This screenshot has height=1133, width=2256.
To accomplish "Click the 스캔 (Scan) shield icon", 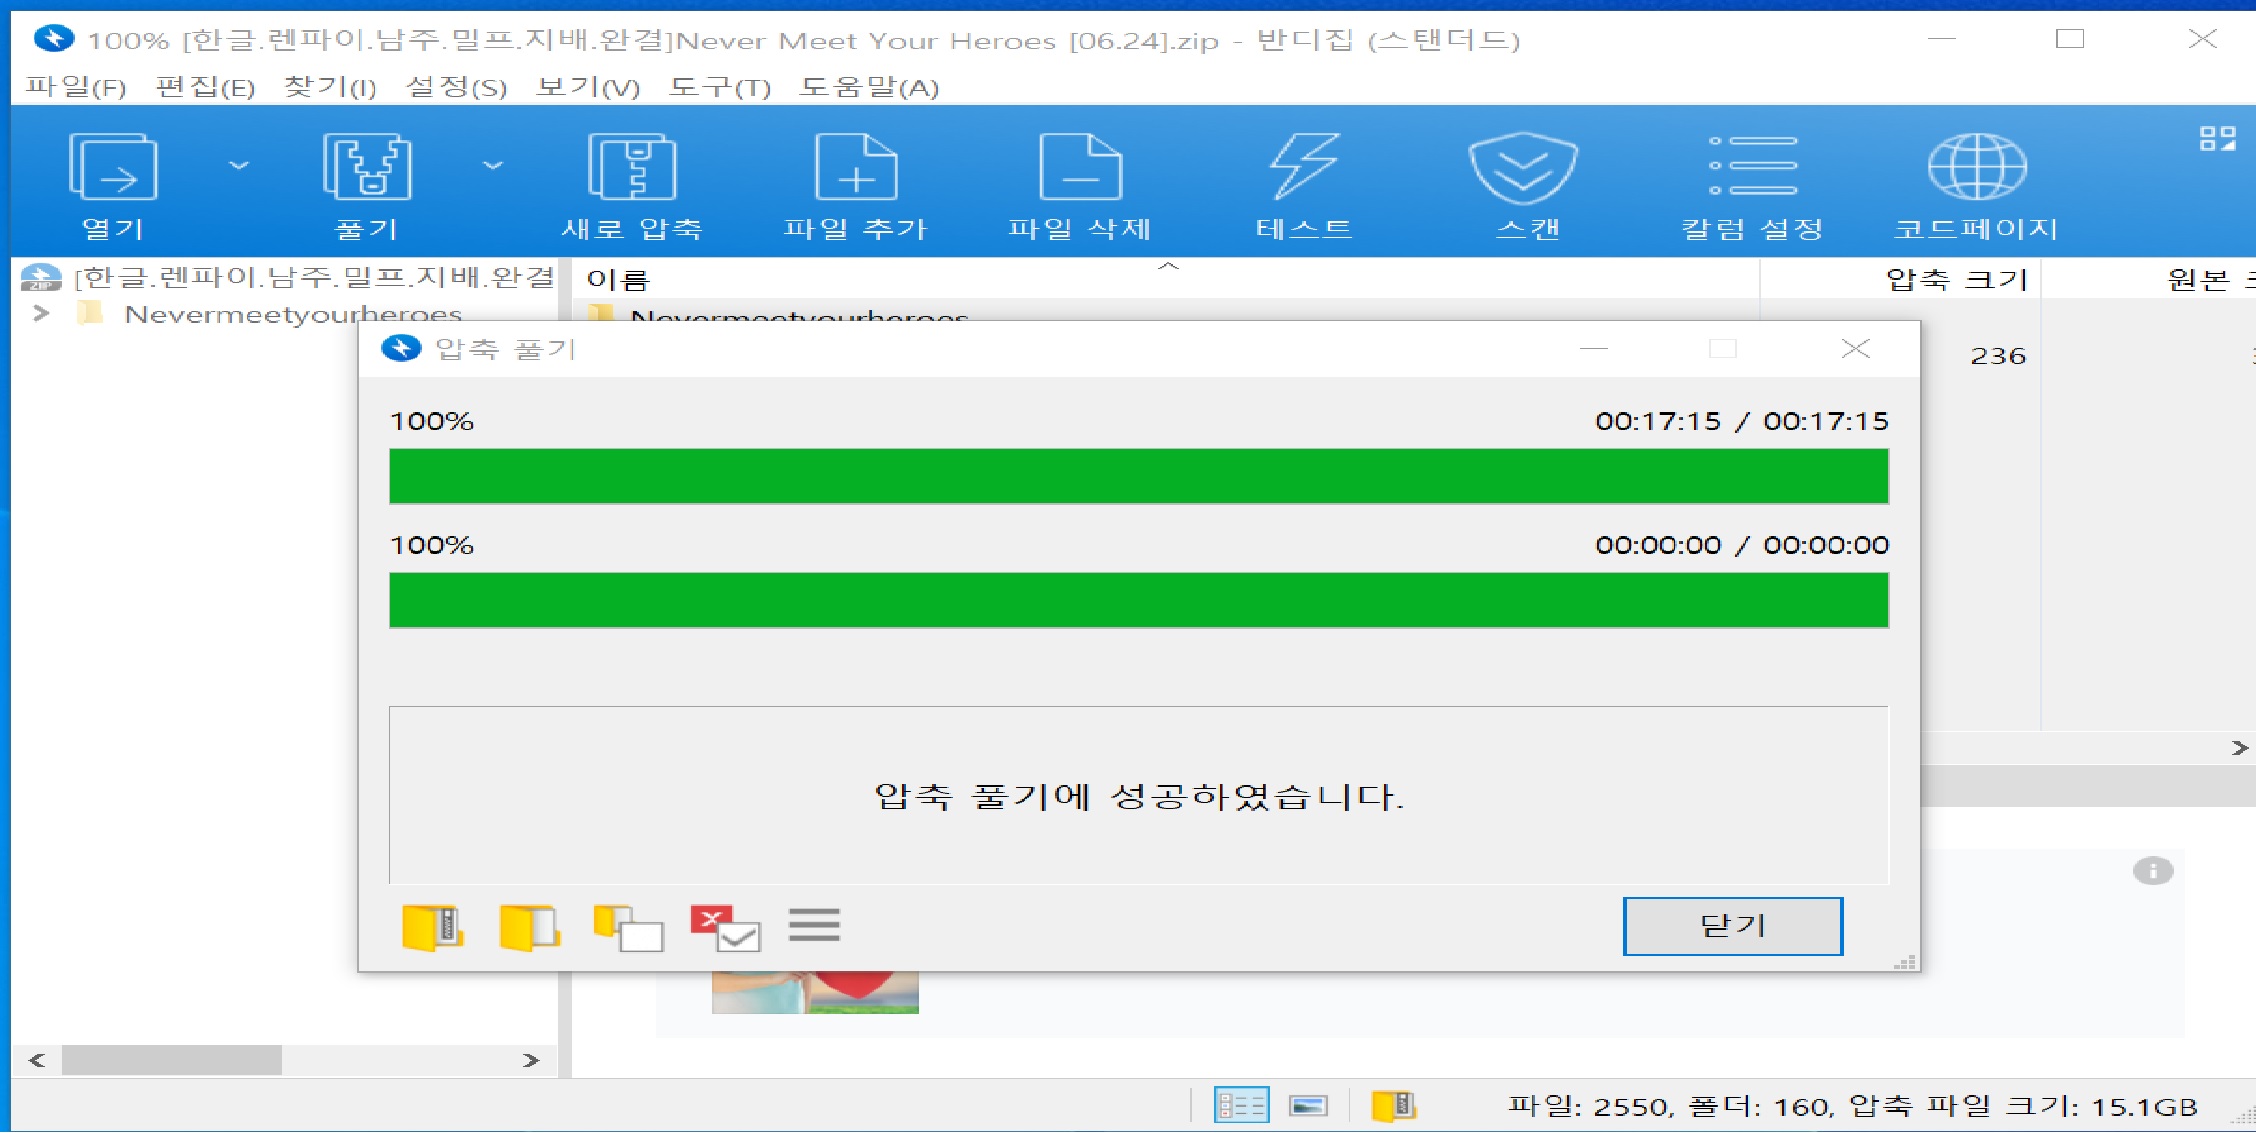I will 1523,168.
